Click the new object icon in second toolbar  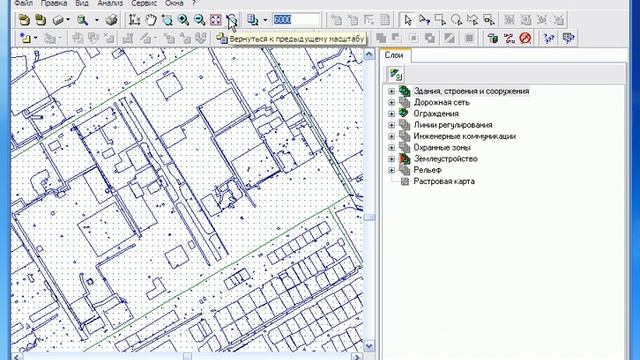point(26,38)
